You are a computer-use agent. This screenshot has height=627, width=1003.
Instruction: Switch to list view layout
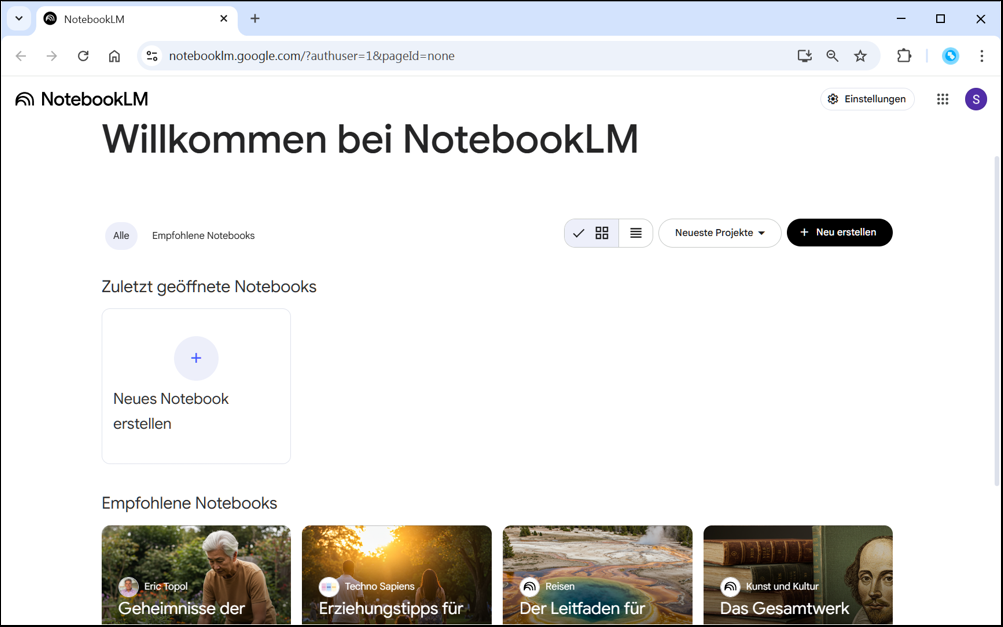[x=636, y=233]
